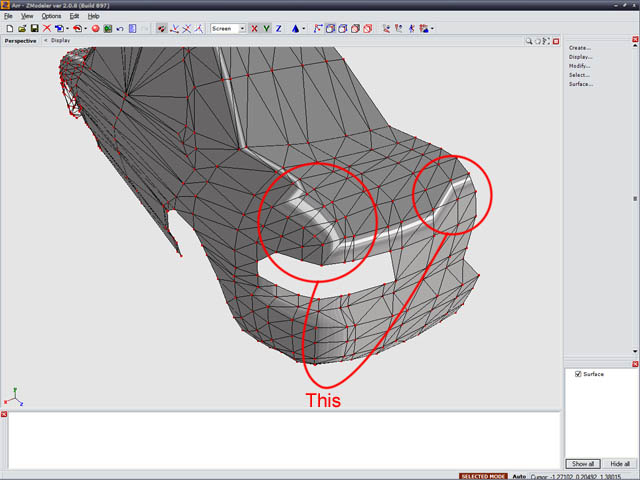Toggle the X axis constraint button
The width and height of the screenshot is (640, 480).
pos(254,29)
